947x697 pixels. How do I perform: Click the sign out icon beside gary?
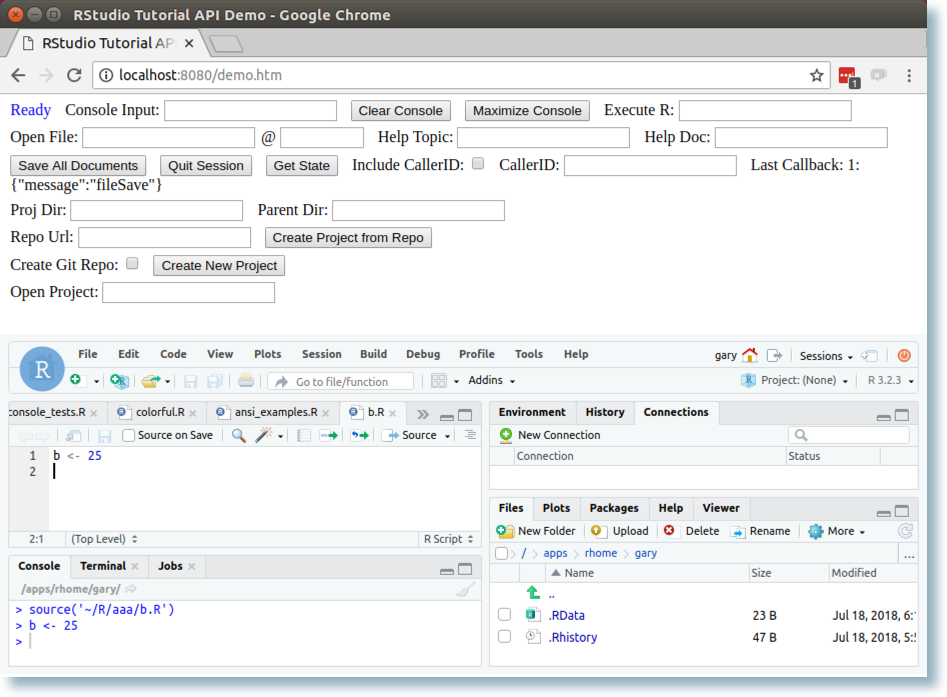pyautogui.click(x=774, y=356)
